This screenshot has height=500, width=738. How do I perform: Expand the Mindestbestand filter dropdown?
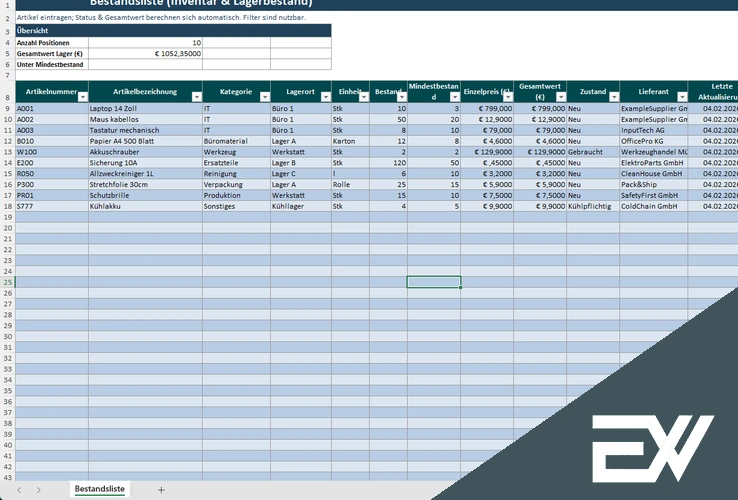[x=455, y=97]
